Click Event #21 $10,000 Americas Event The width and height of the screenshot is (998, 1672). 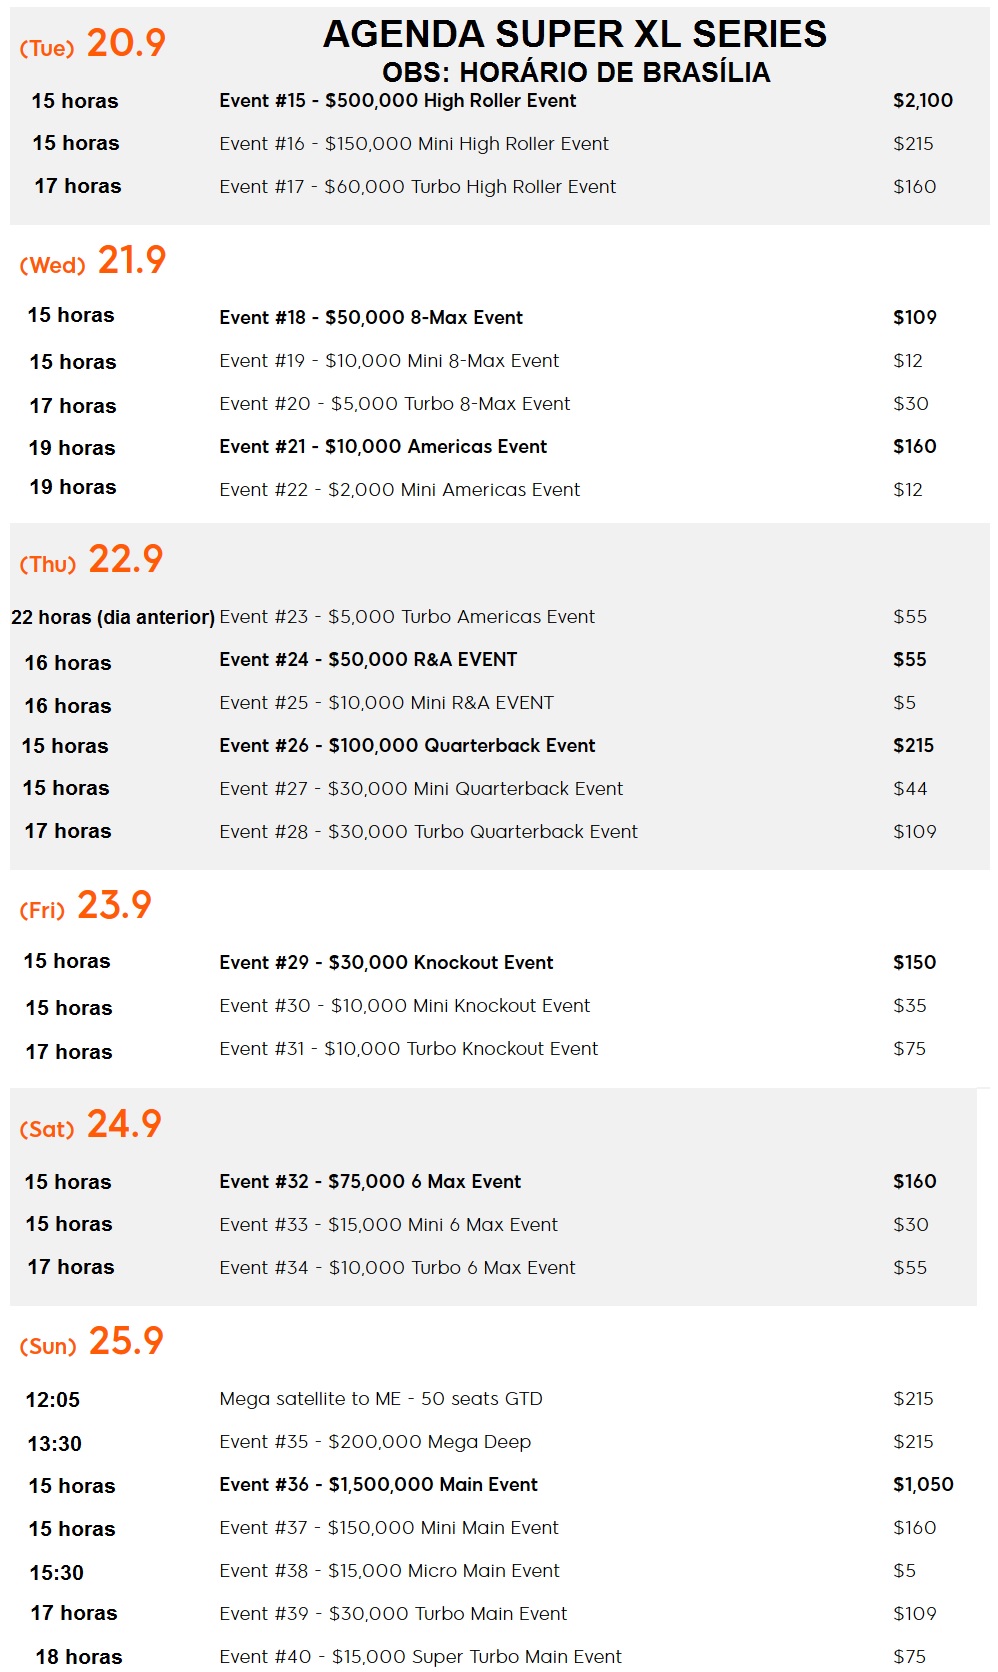383,447
